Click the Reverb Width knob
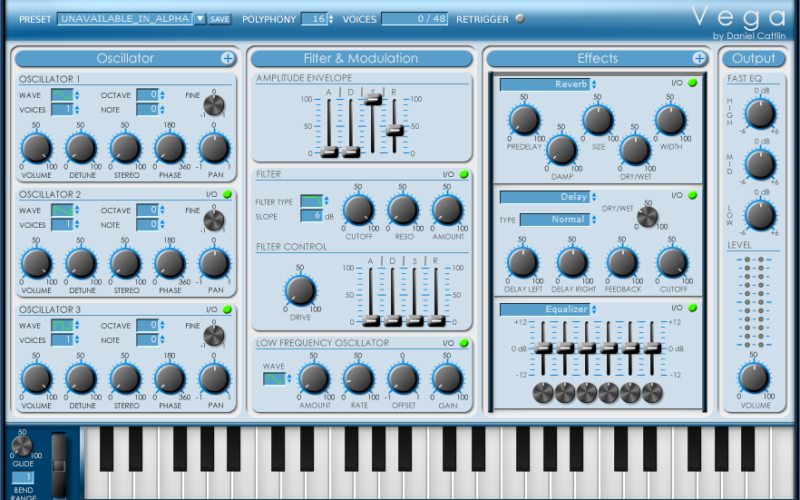 670,120
